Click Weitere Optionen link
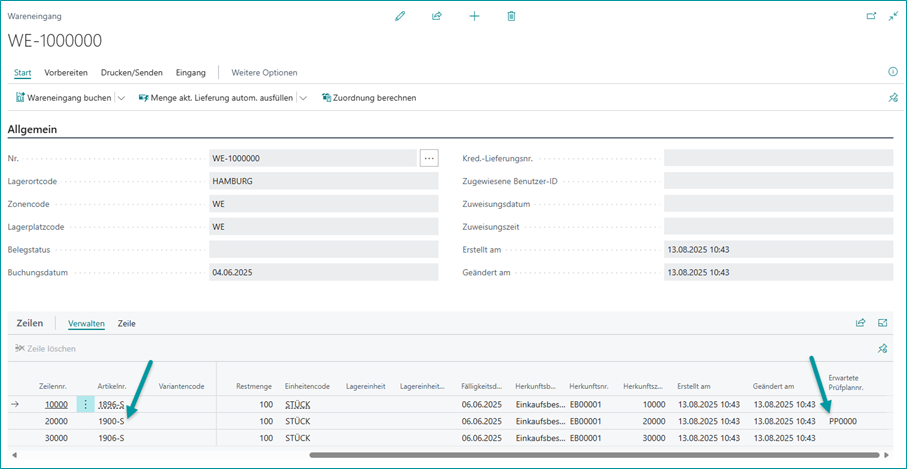 [264, 72]
